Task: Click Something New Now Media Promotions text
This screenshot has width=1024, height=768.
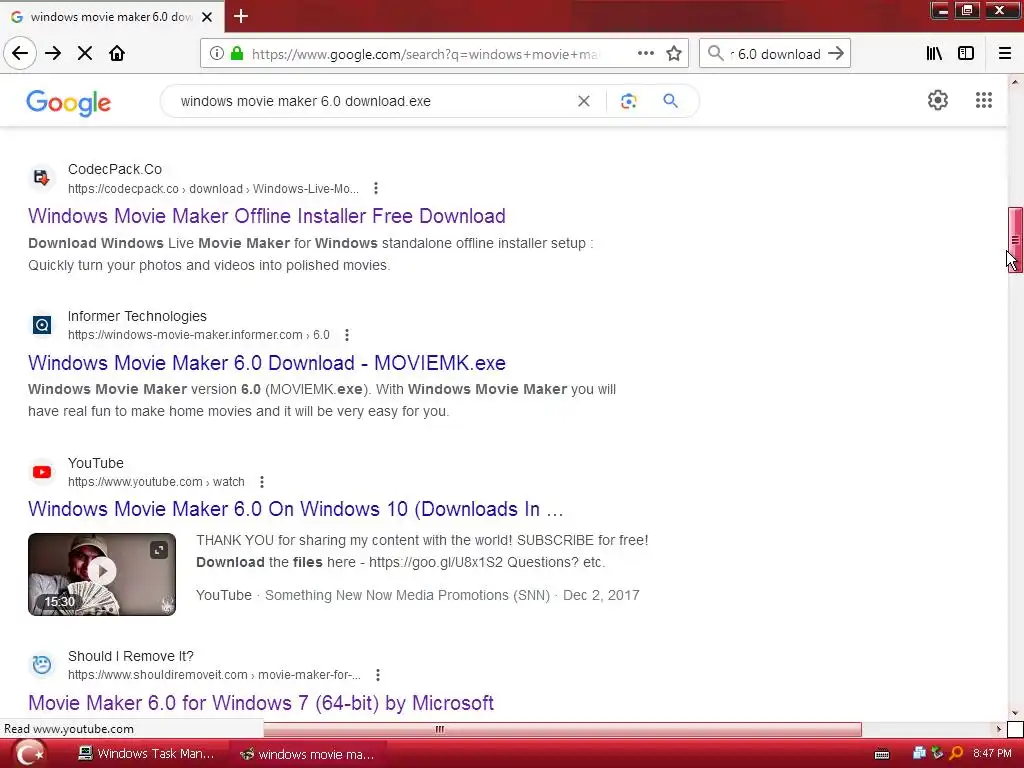Action: (407, 596)
